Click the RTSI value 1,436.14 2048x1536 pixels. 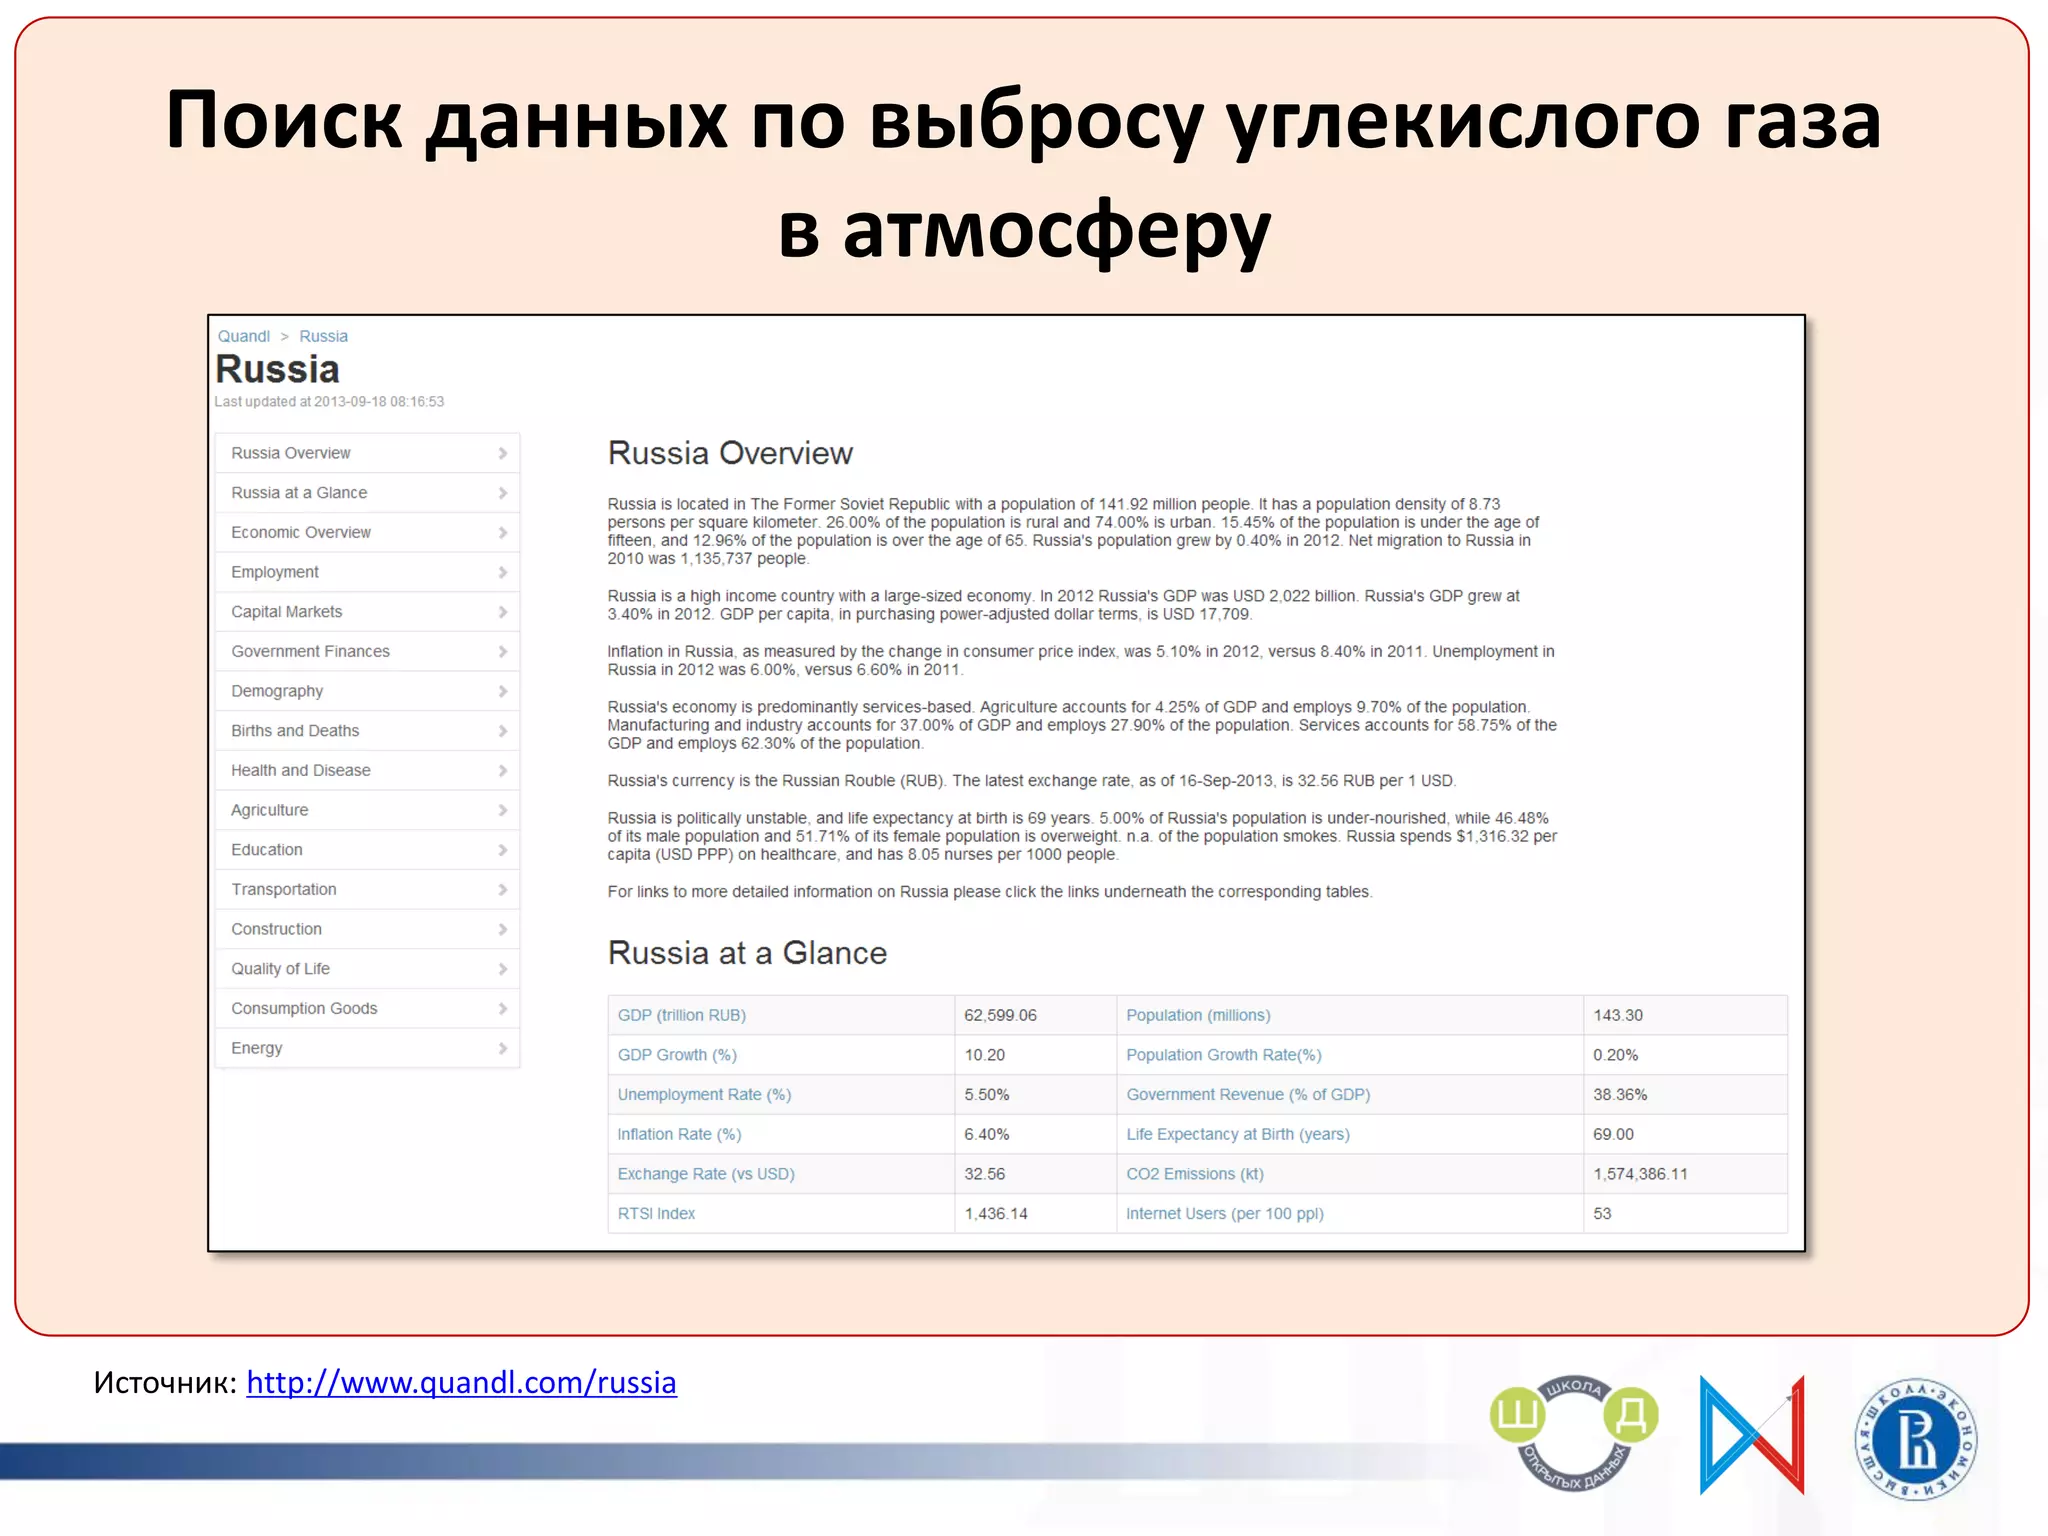coord(996,1213)
